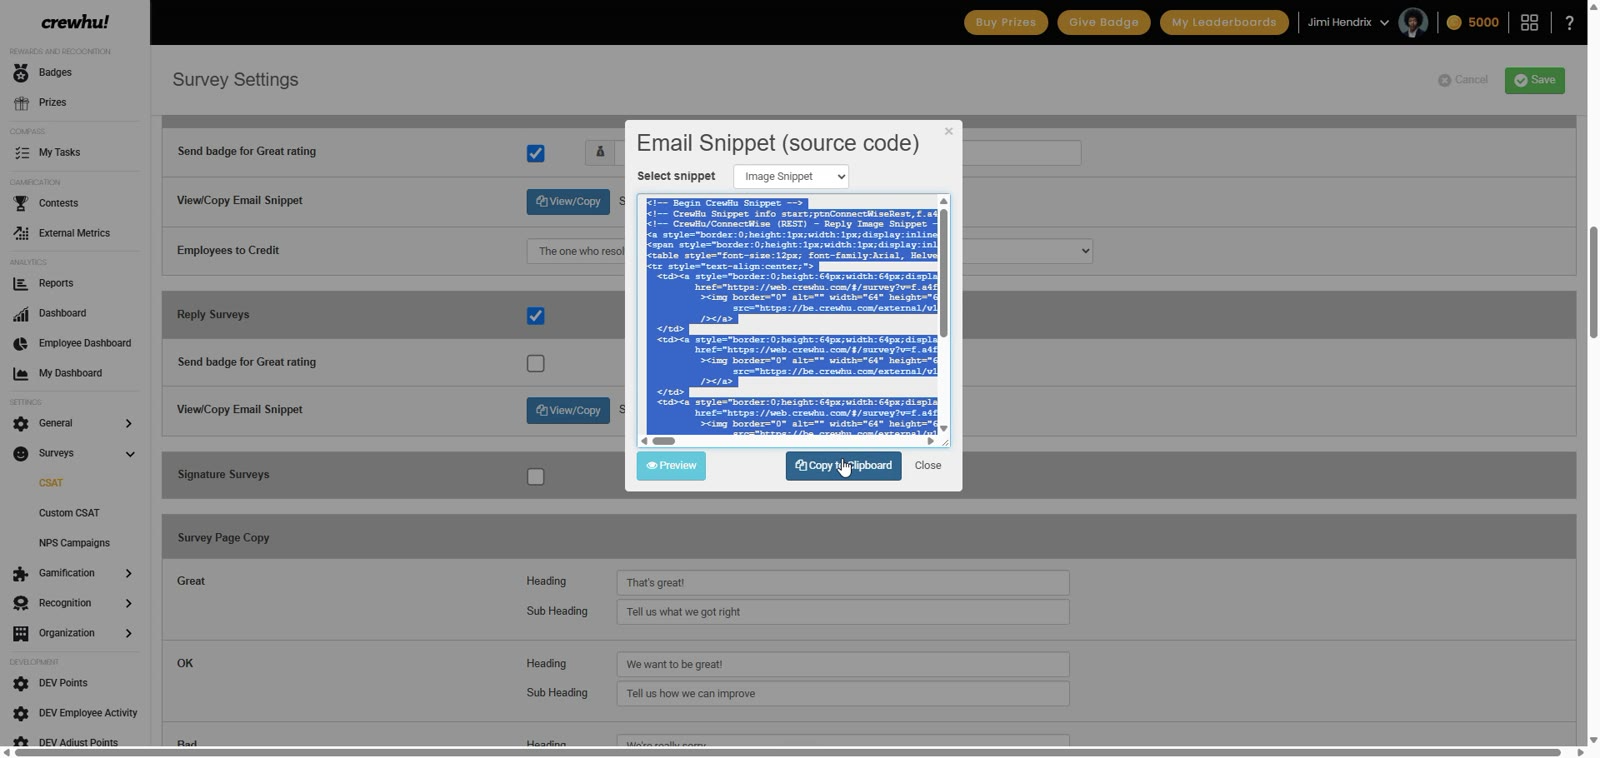Click the snippet code horizontal scrollbar
1600x758 pixels.
[664, 441]
